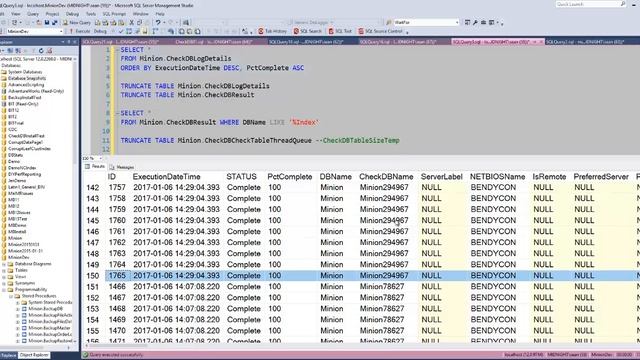Expand the Views node
This screenshot has height=360, width=640.
[x=4, y=277]
